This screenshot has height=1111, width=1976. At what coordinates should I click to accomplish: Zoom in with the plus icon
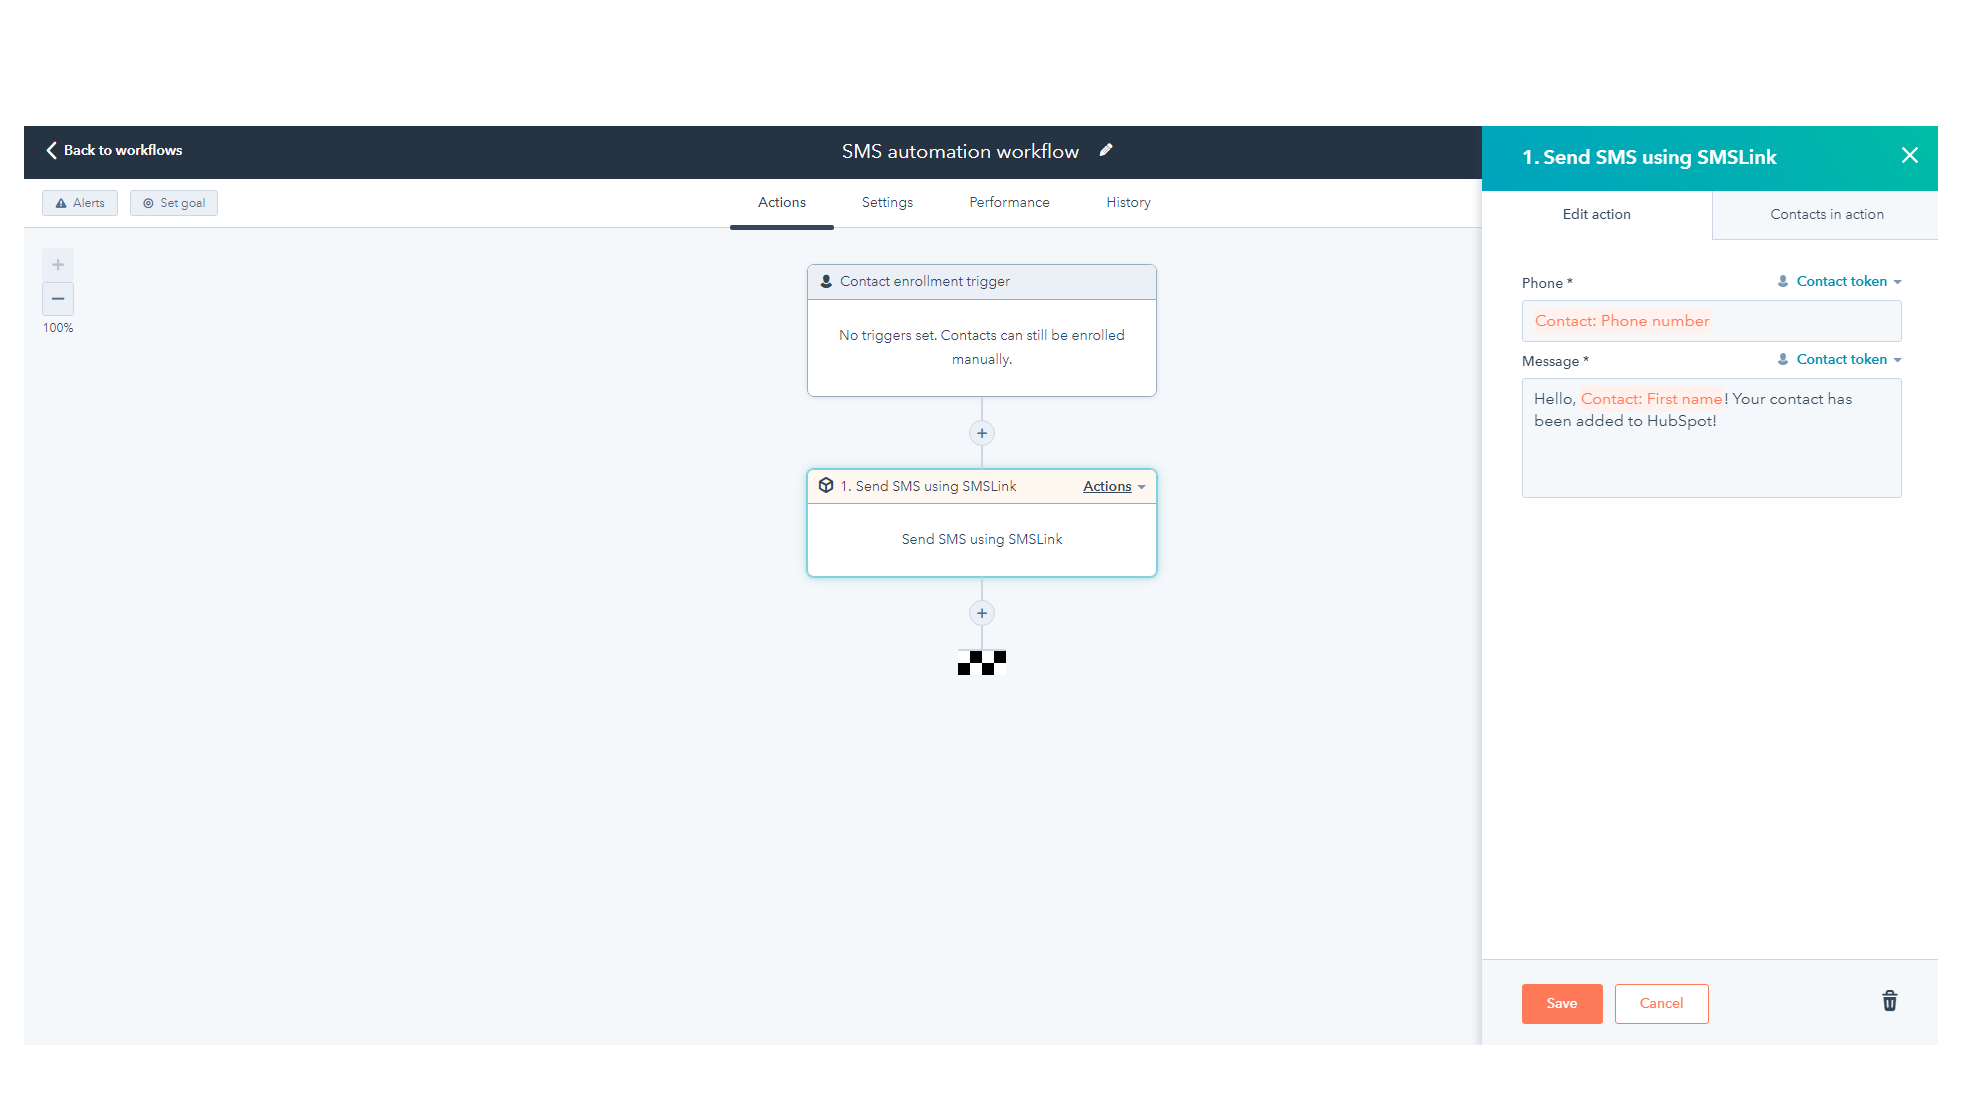58,265
